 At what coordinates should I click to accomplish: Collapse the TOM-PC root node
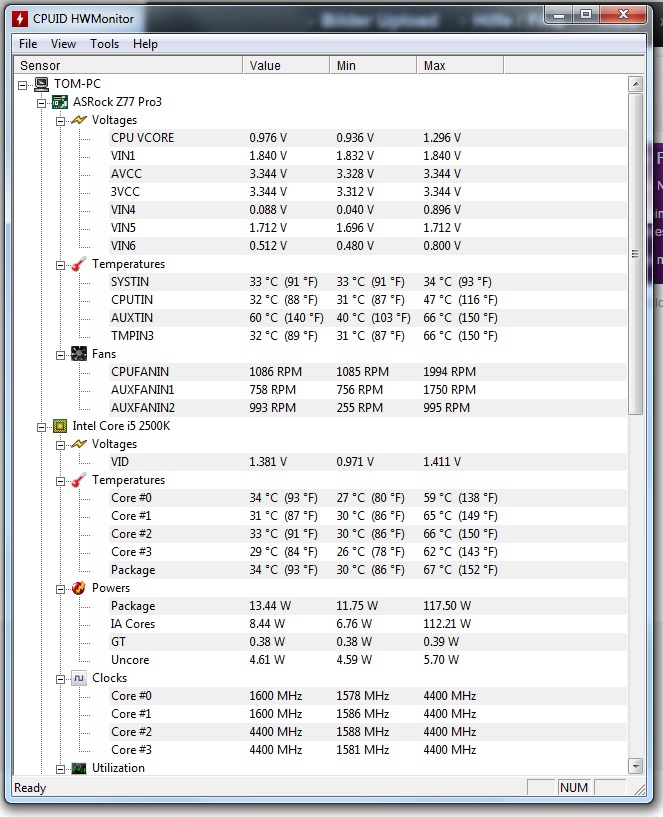pyautogui.click(x=22, y=84)
